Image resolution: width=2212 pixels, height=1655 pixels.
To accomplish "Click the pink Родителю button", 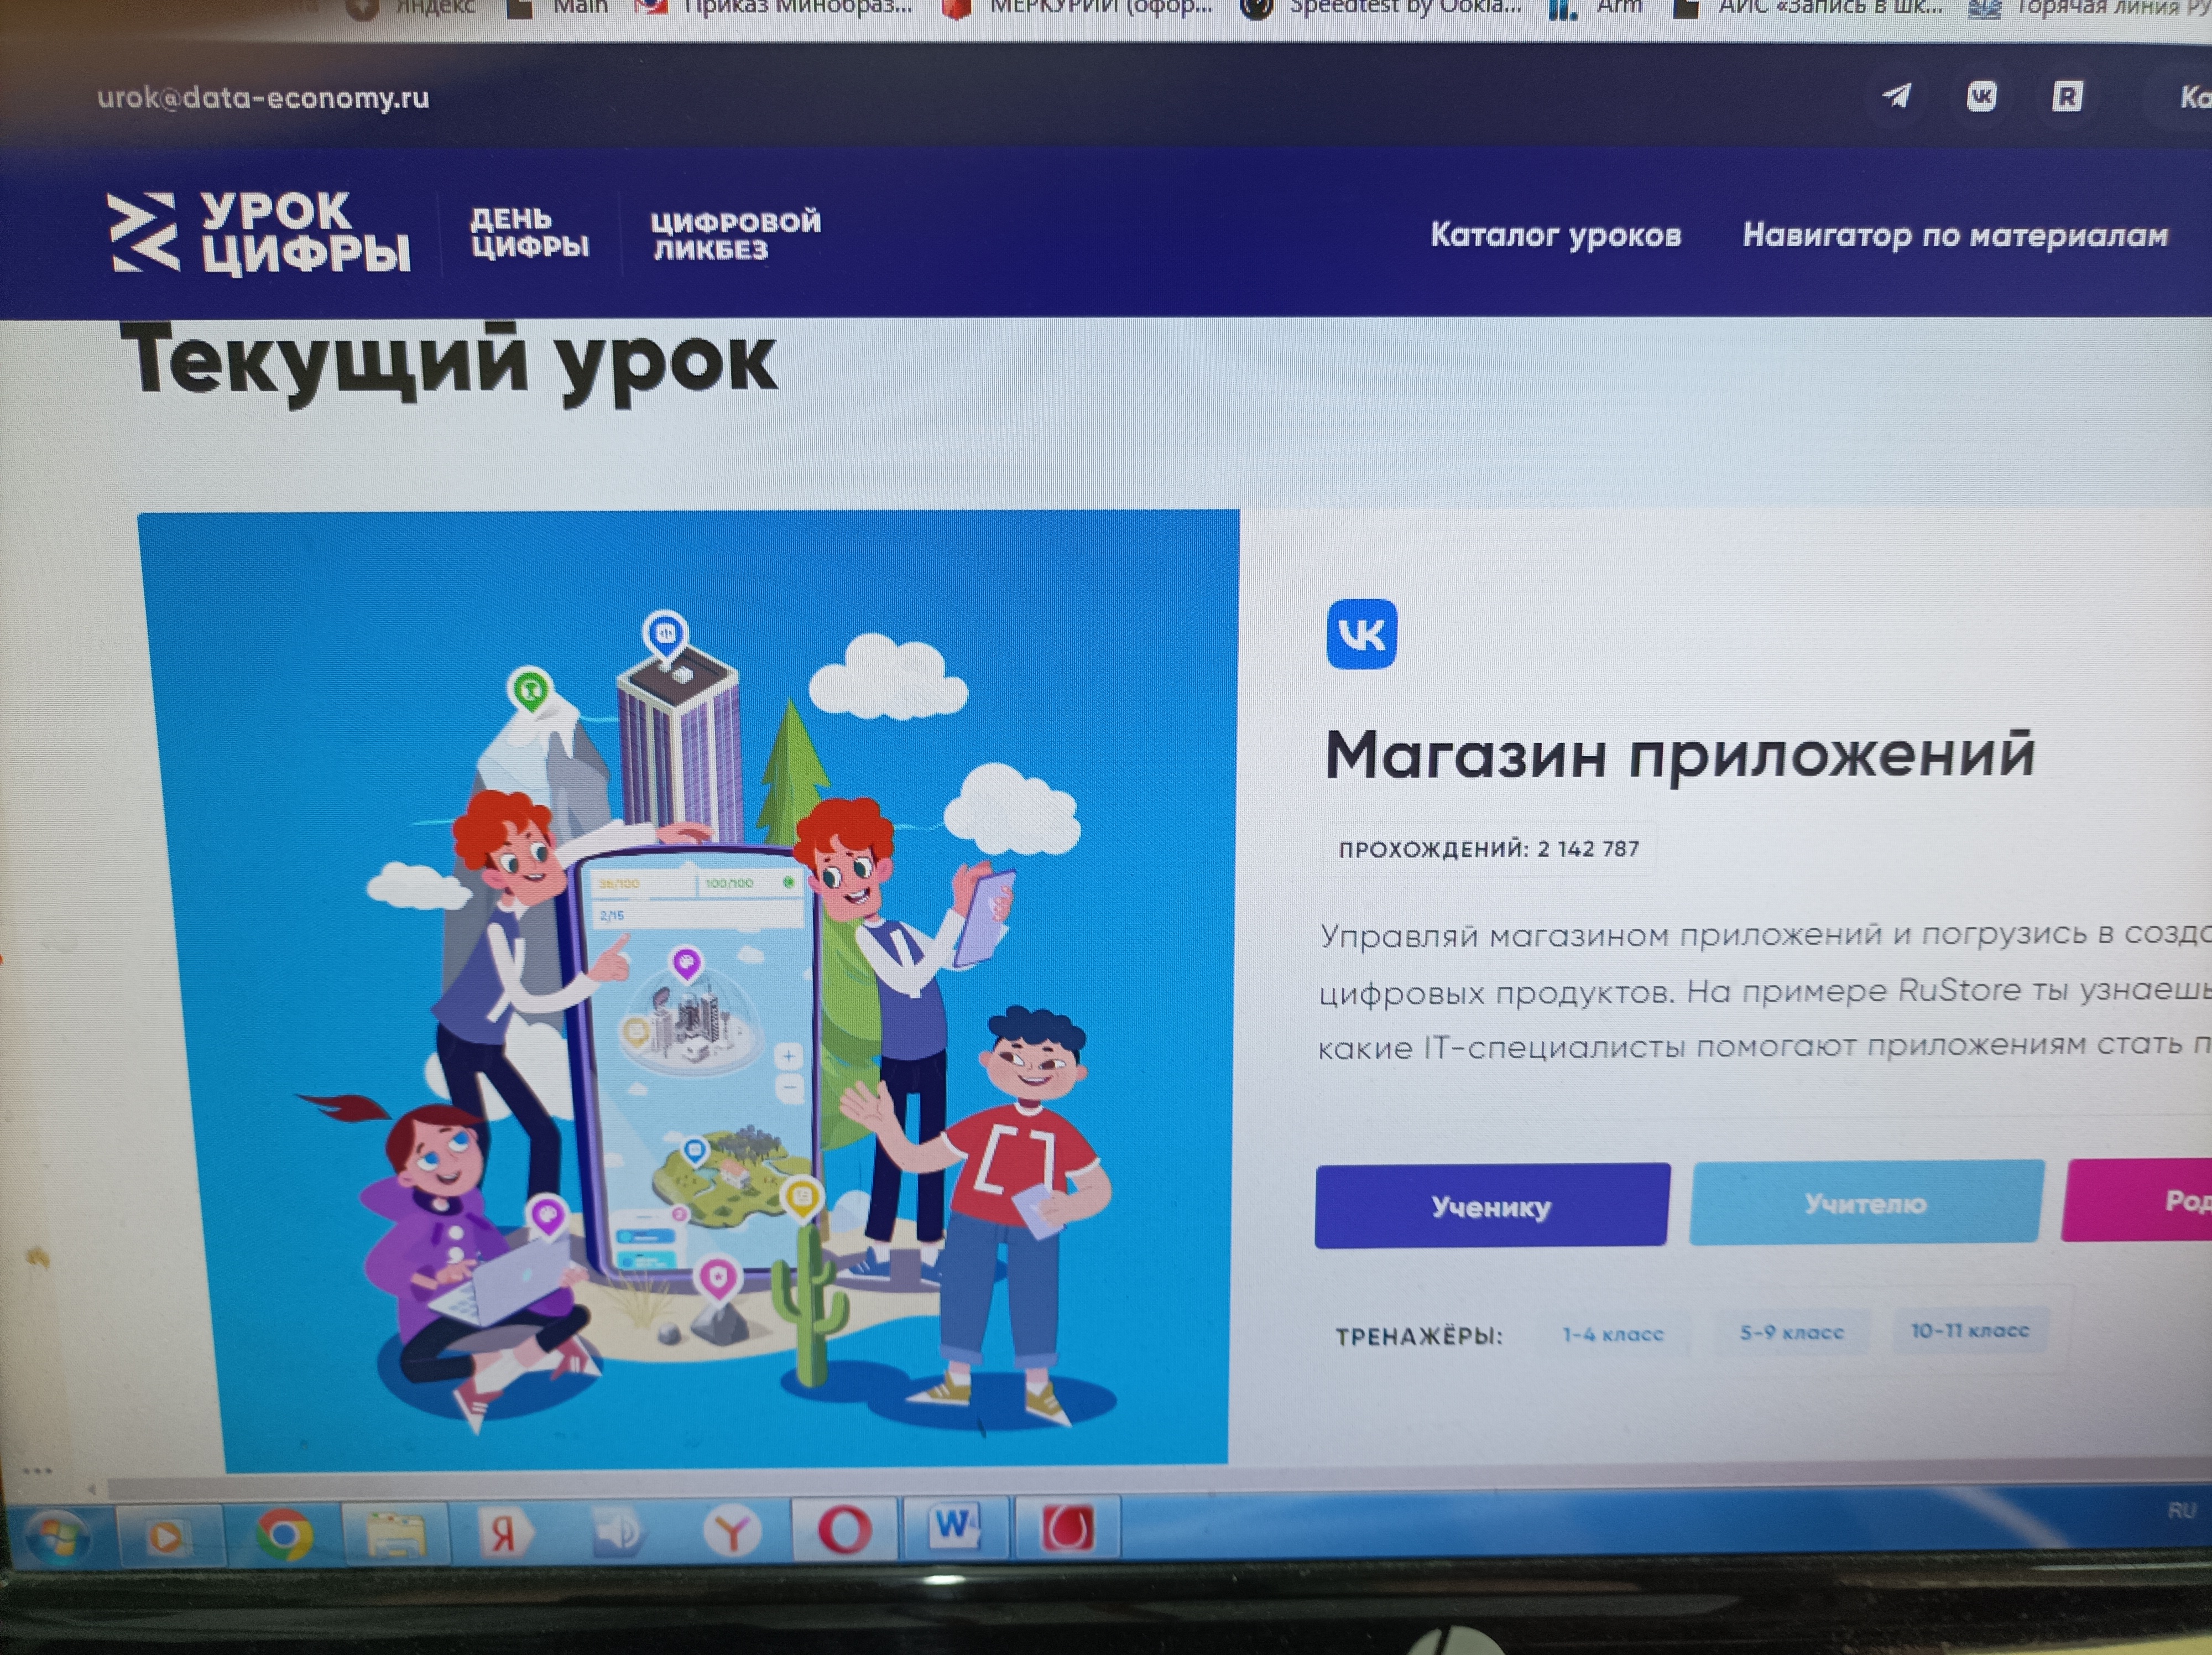I will (2137, 1199).
